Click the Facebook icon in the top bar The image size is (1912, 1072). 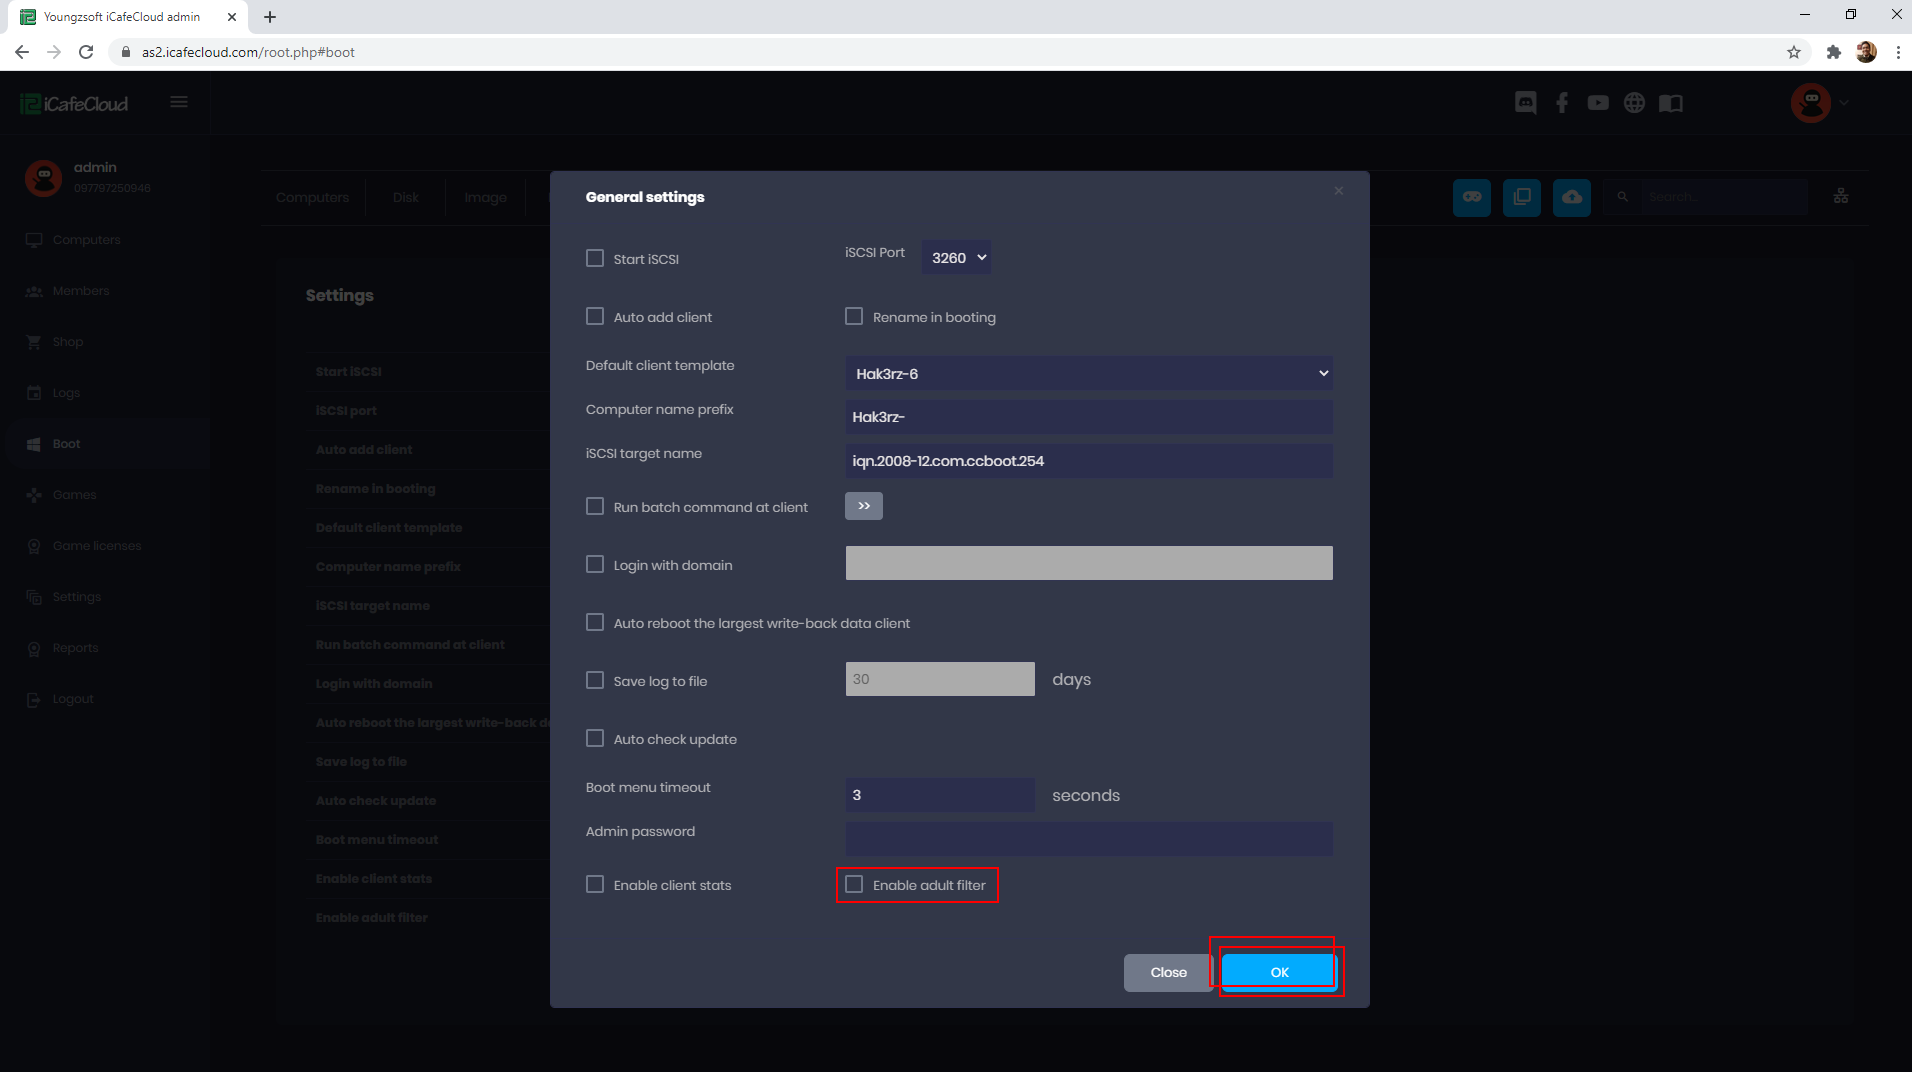[1561, 102]
